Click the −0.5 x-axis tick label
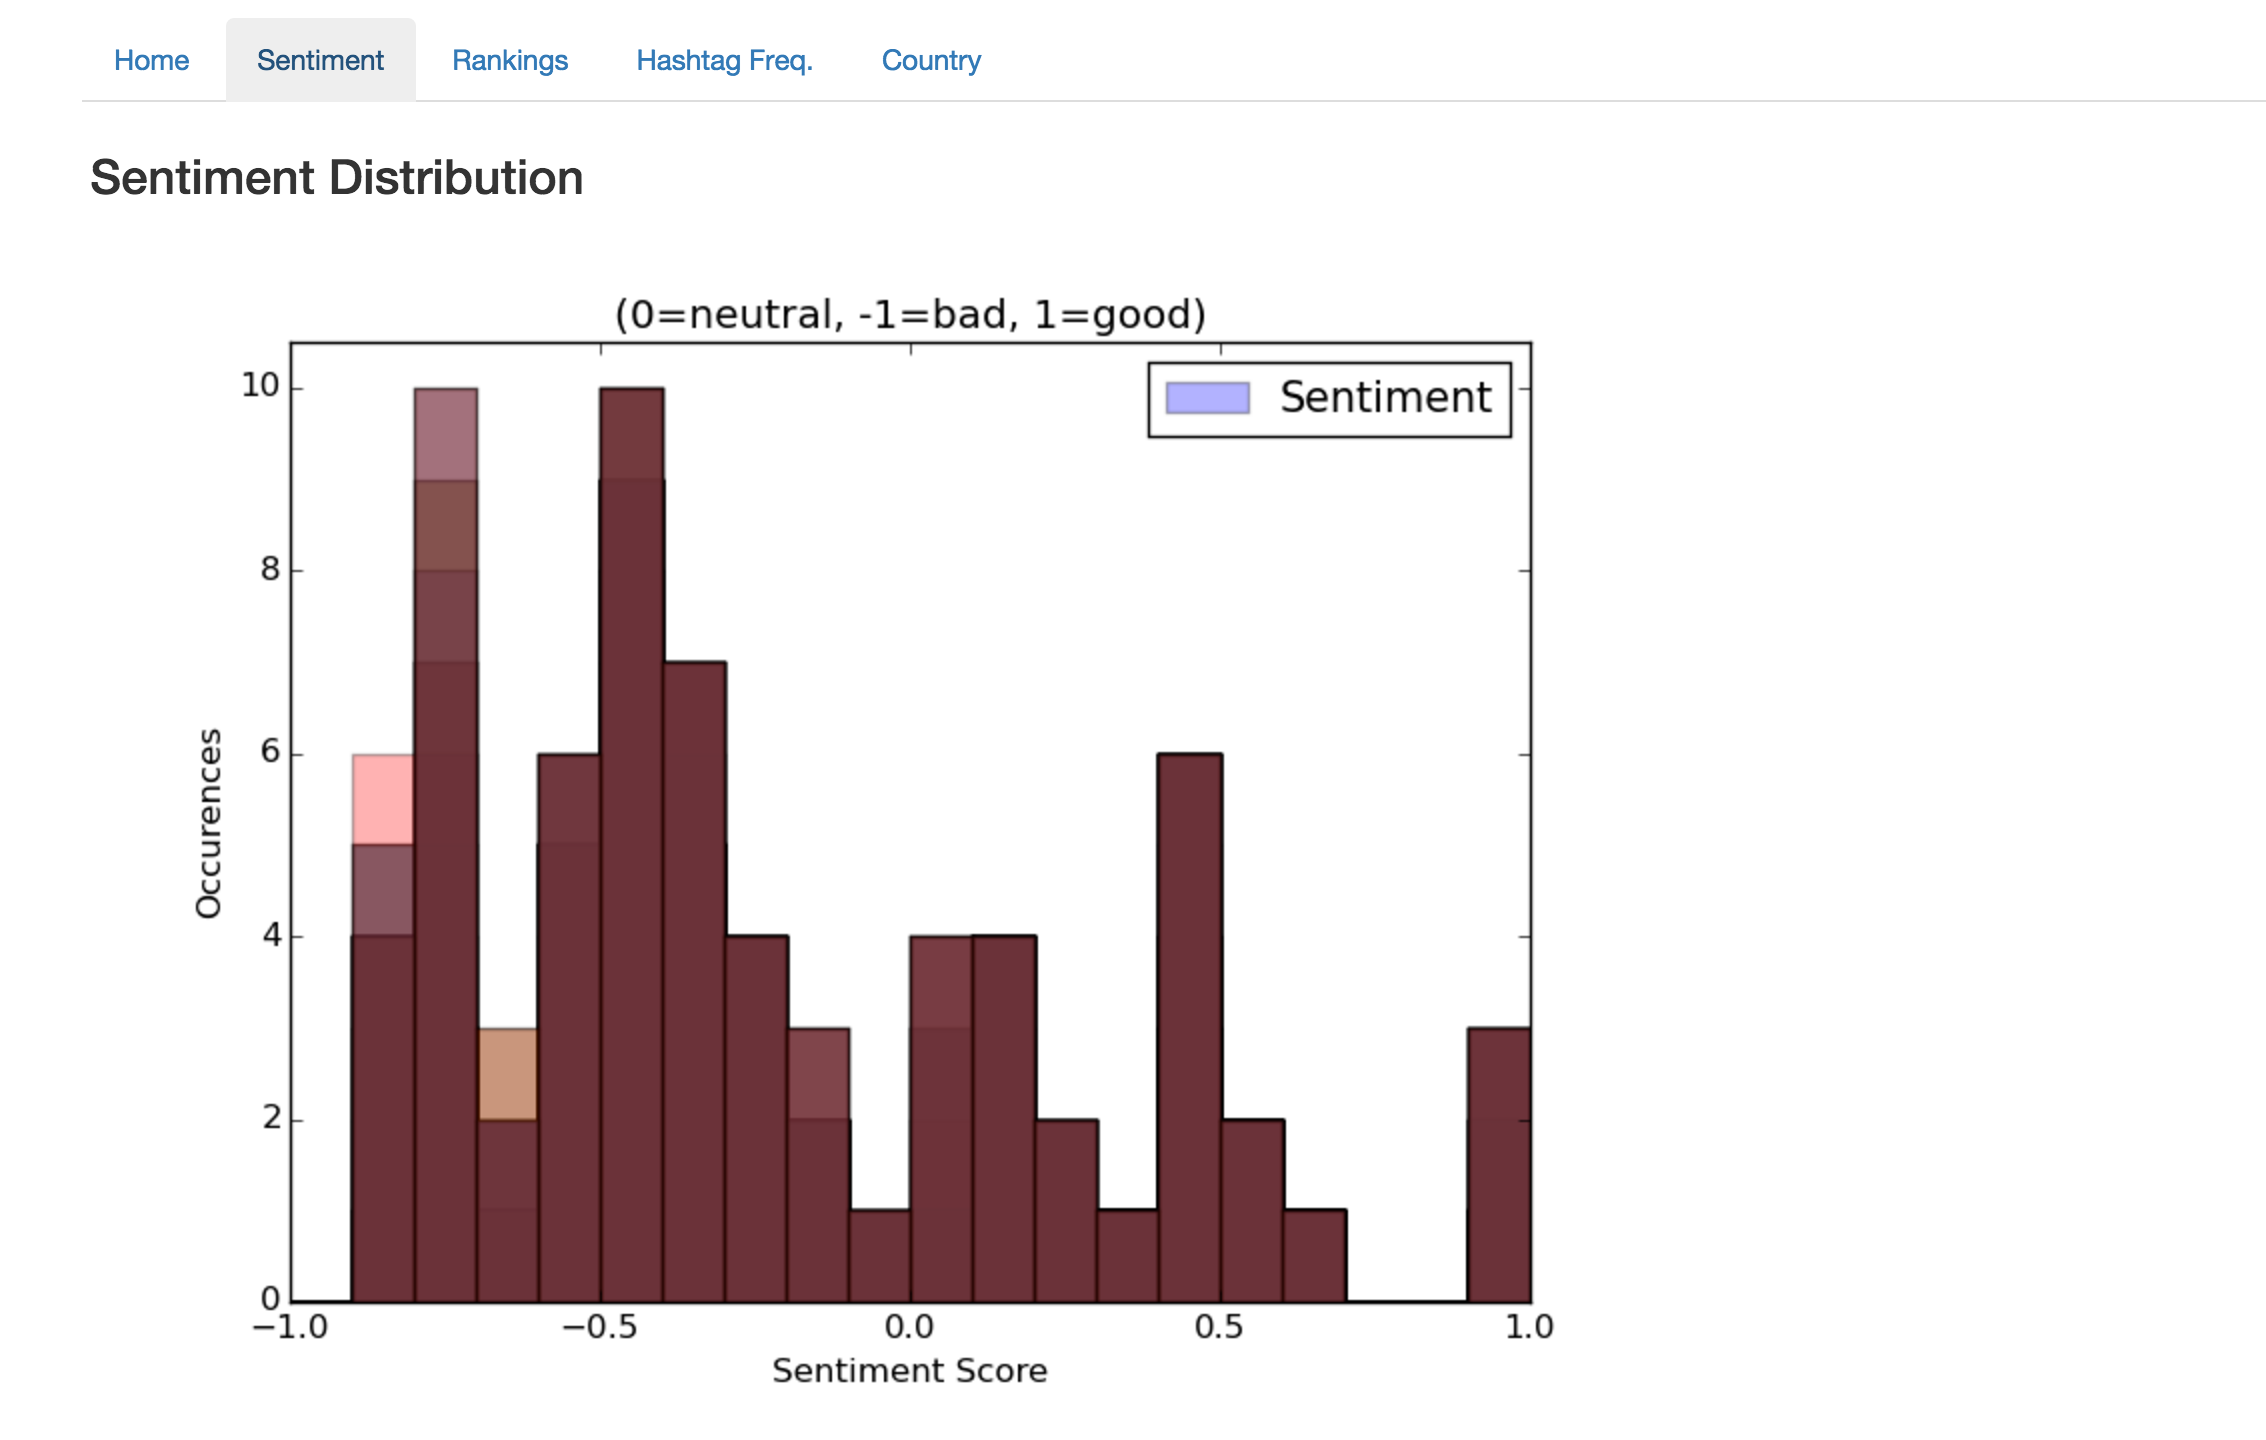The width and height of the screenshot is (2266, 1440). (599, 1327)
